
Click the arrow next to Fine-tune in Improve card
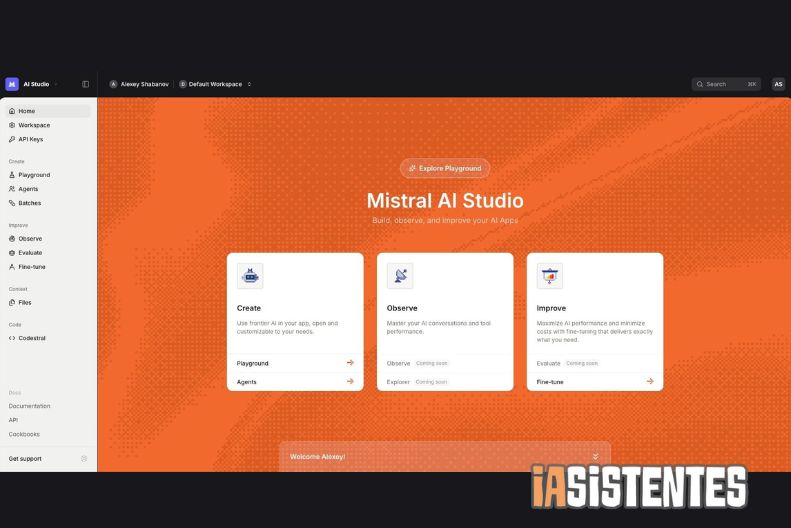coord(650,381)
